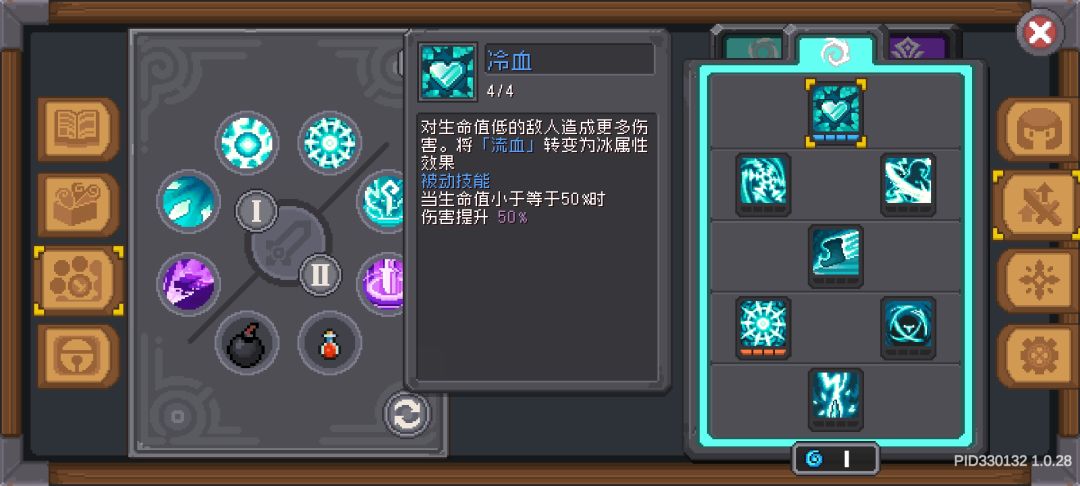Viewport: 1080px width, 486px height.
Task: Pick the dark swirl orb skill
Action: coord(908,328)
